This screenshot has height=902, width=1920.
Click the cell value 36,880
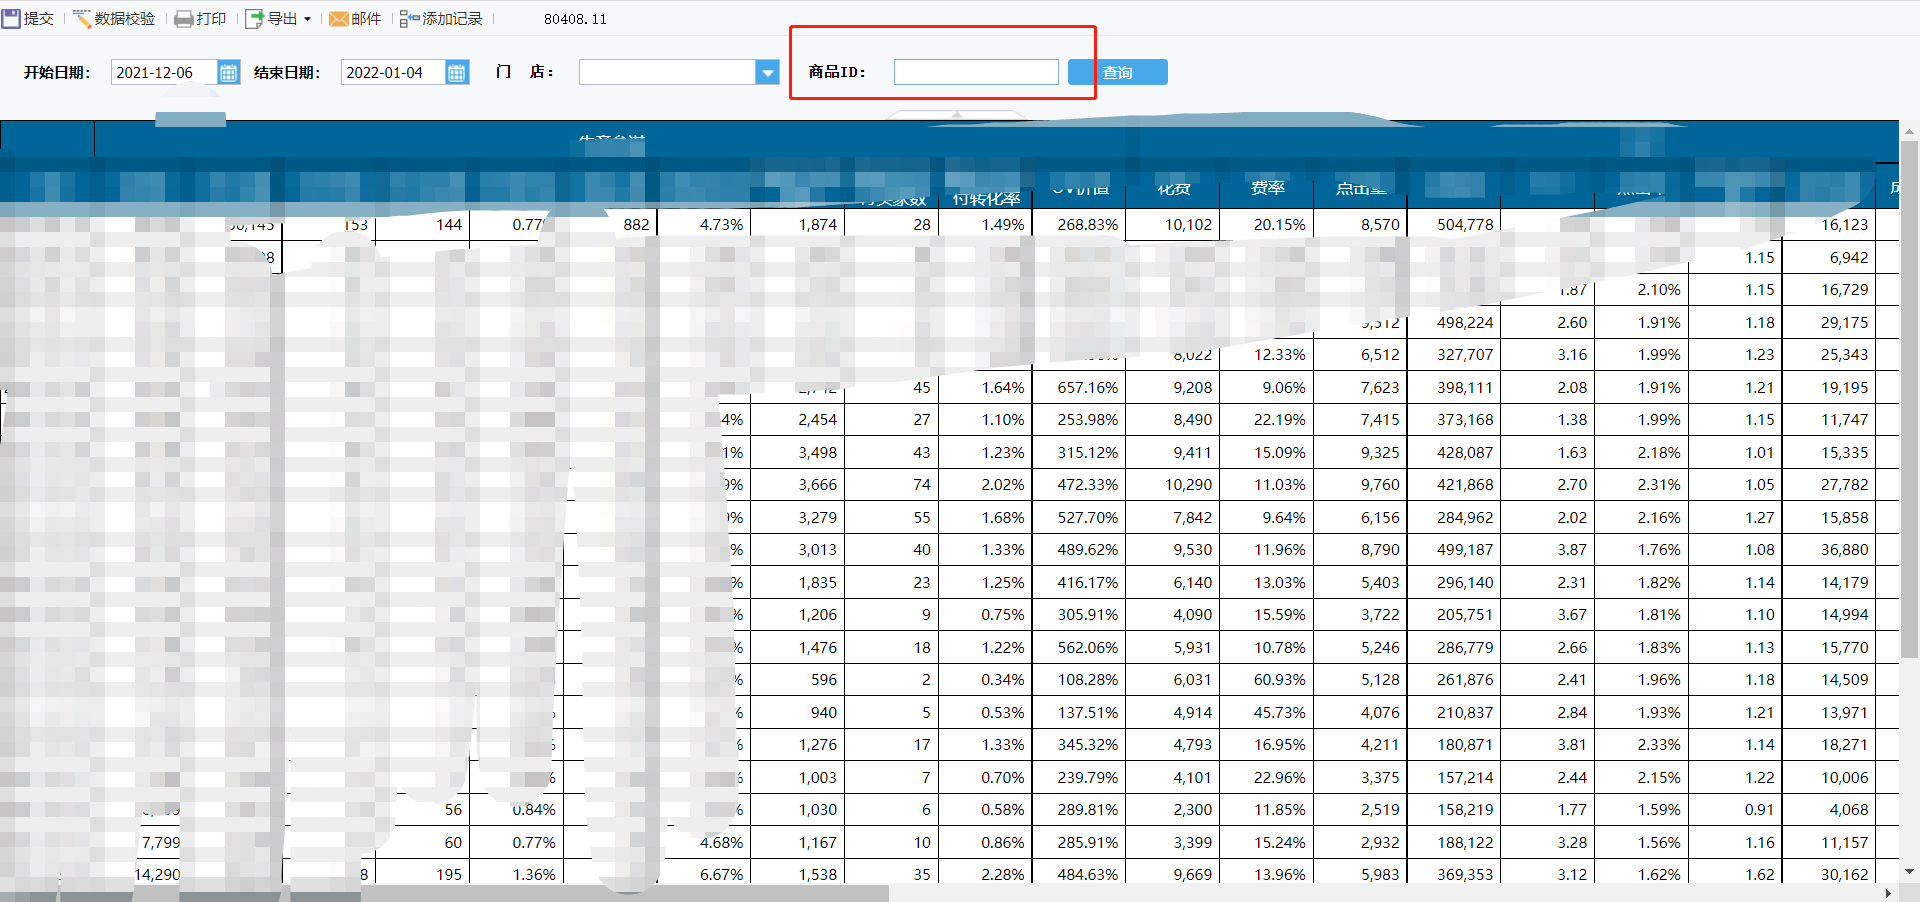tap(1844, 550)
